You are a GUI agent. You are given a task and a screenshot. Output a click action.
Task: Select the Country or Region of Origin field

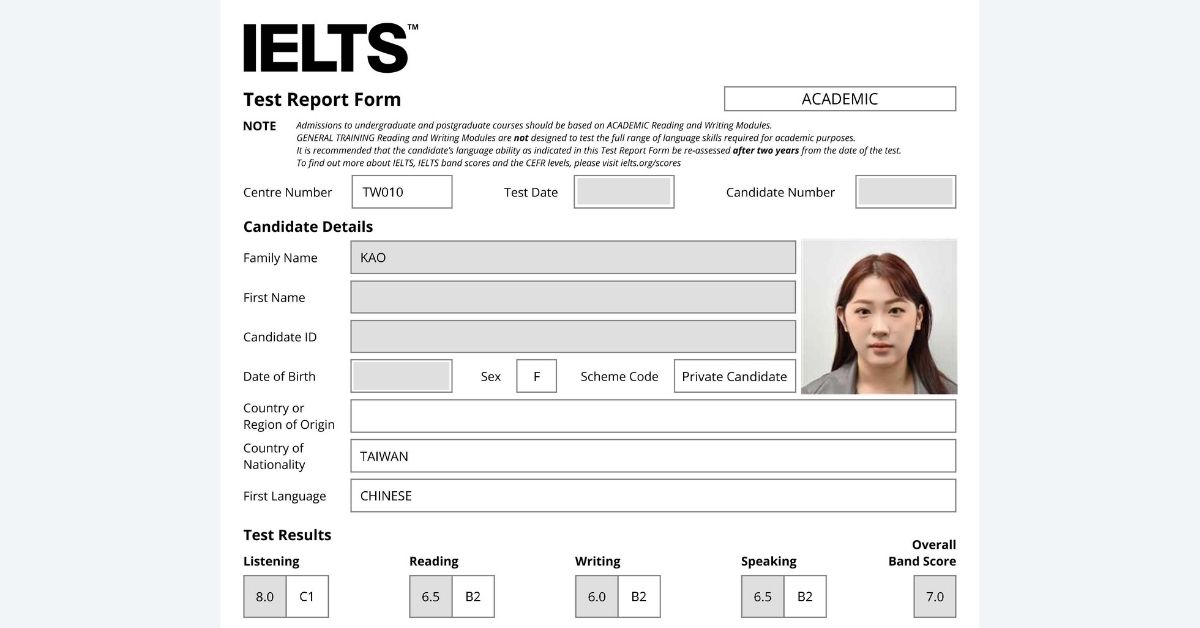[x=652, y=415]
